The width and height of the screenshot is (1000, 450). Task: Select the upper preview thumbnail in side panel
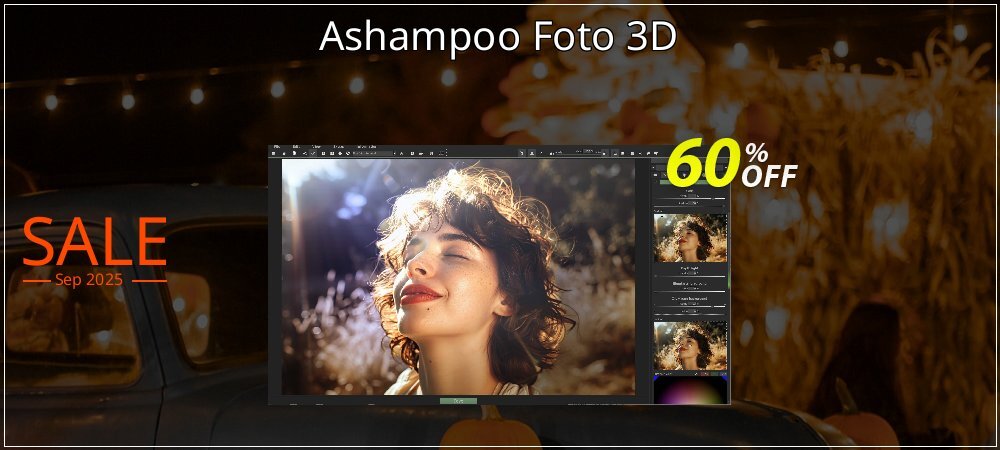(x=690, y=238)
